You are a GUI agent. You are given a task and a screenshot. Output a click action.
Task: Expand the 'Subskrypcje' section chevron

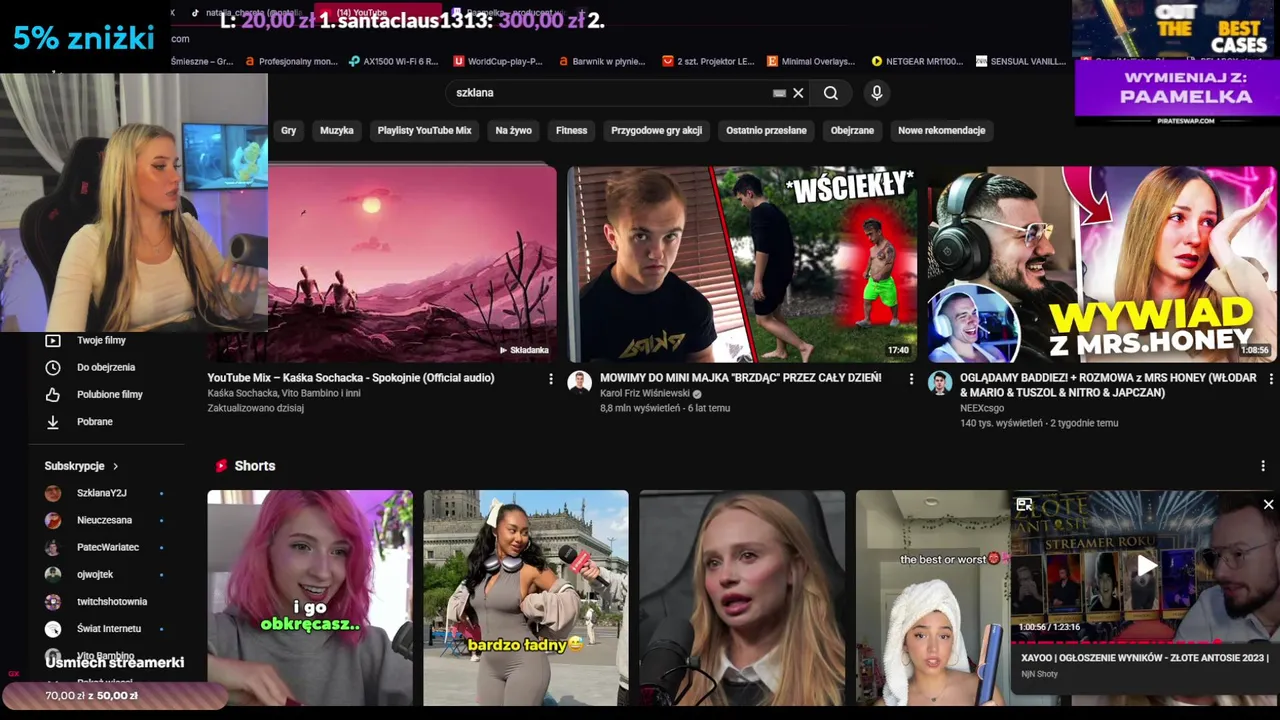[115, 466]
